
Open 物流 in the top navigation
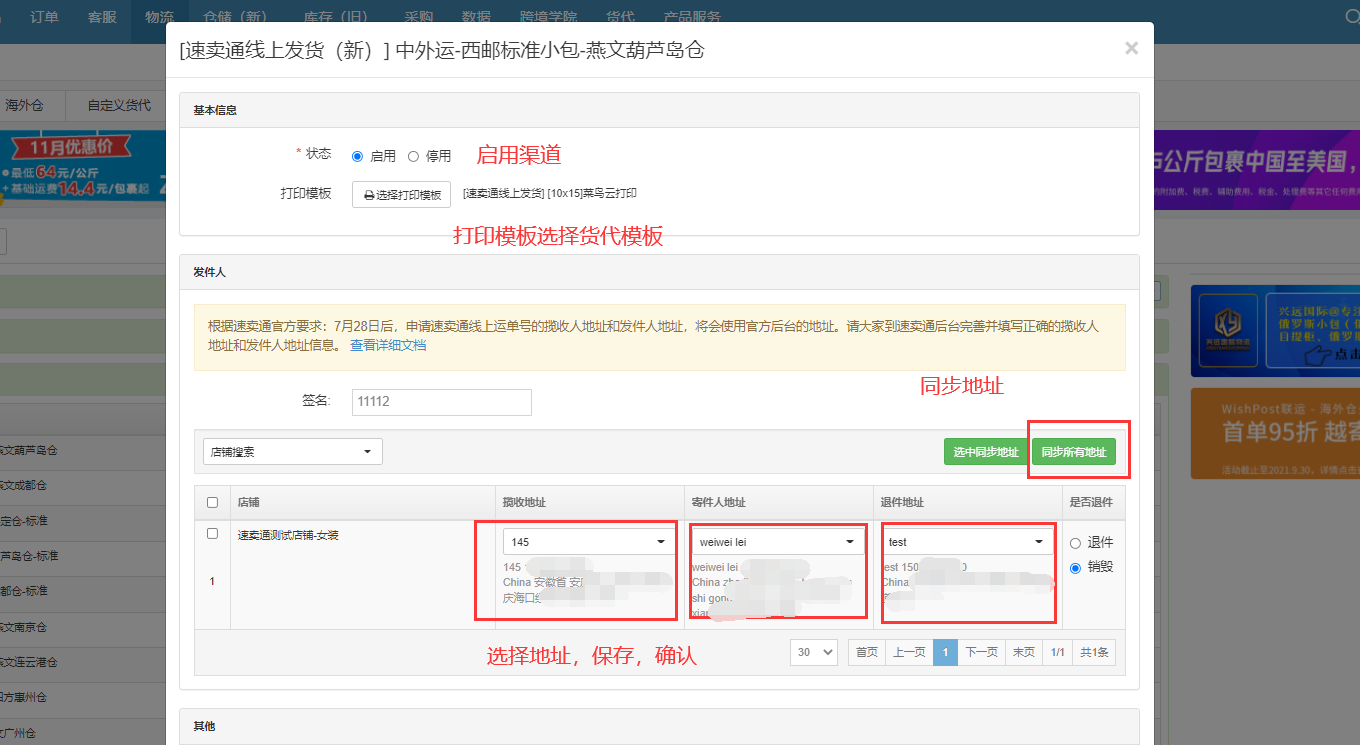pyautogui.click(x=159, y=17)
